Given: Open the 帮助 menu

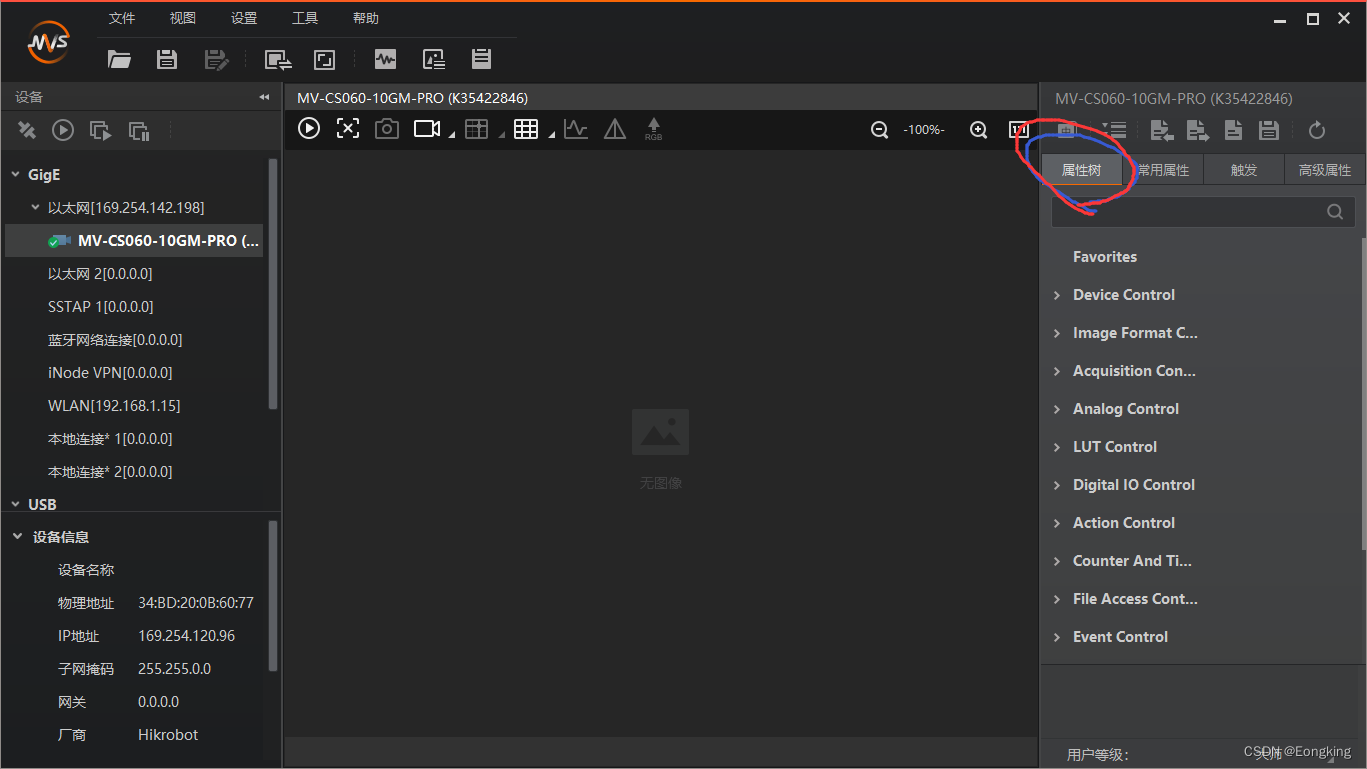Looking at the screenshot, I should (x=366, y=18).
